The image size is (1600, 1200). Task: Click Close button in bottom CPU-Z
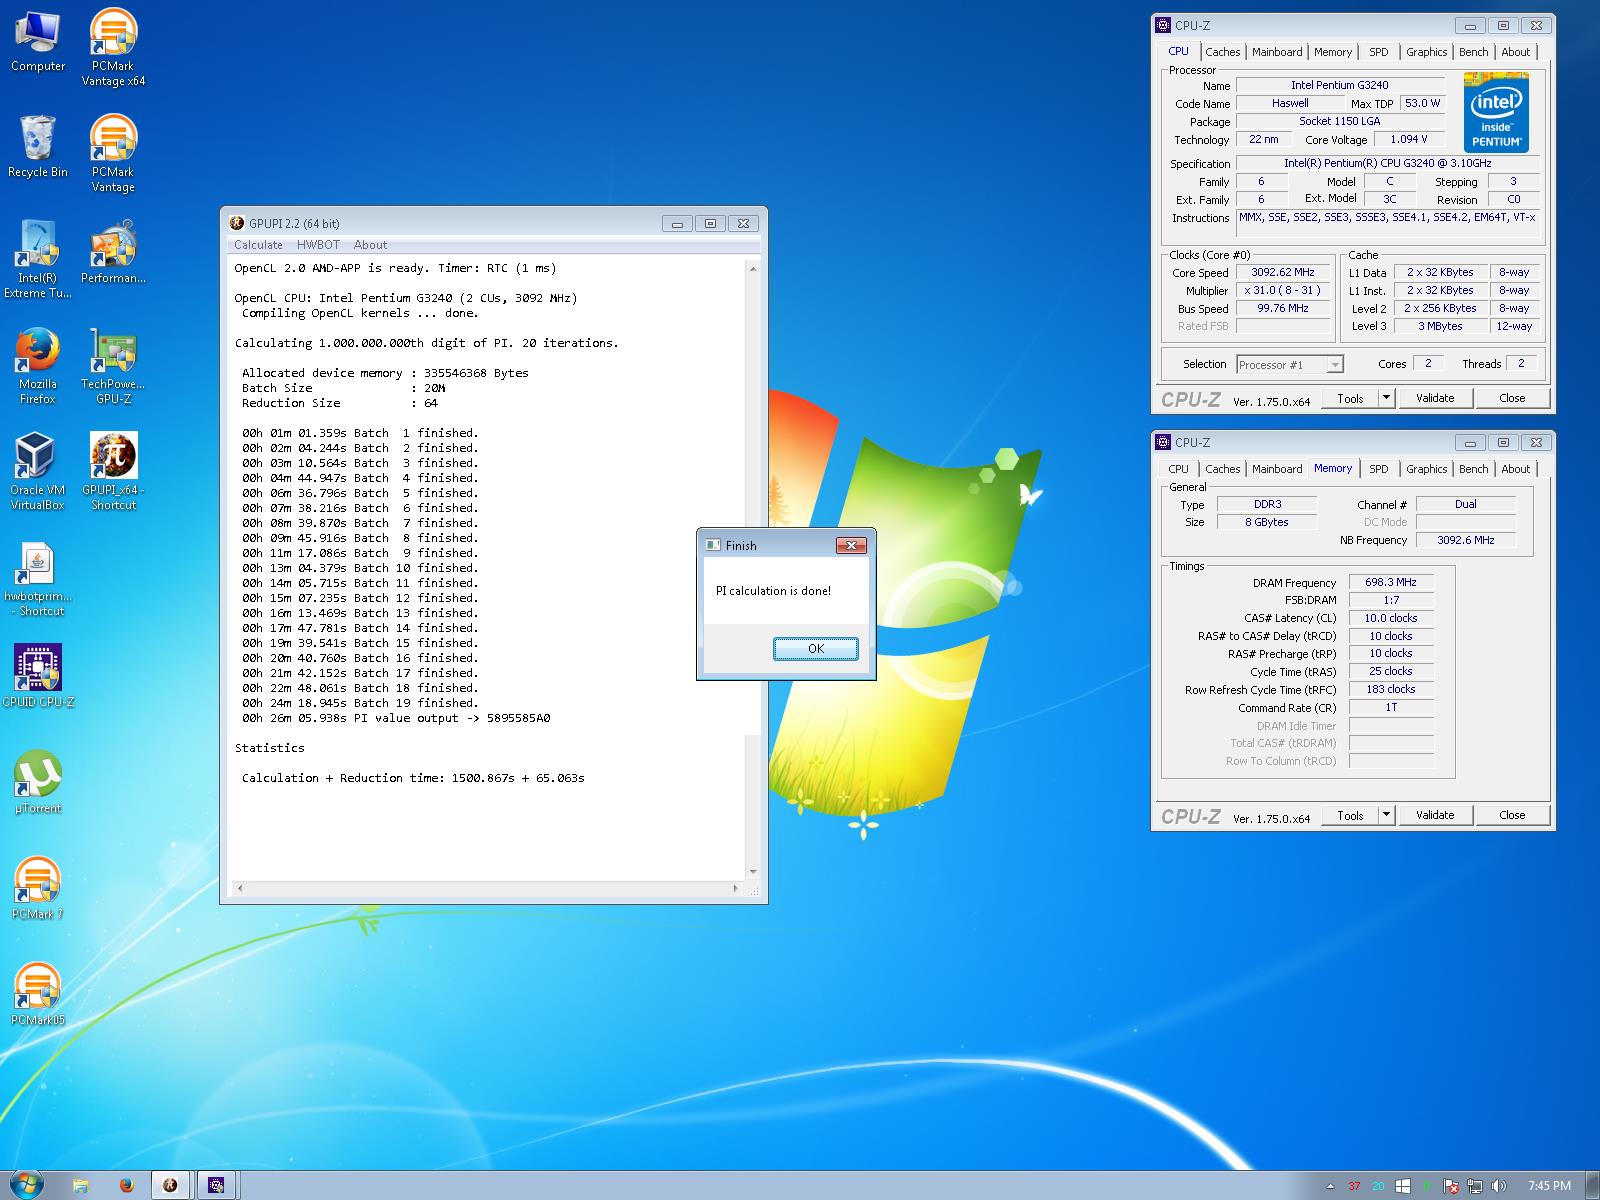1512,815
